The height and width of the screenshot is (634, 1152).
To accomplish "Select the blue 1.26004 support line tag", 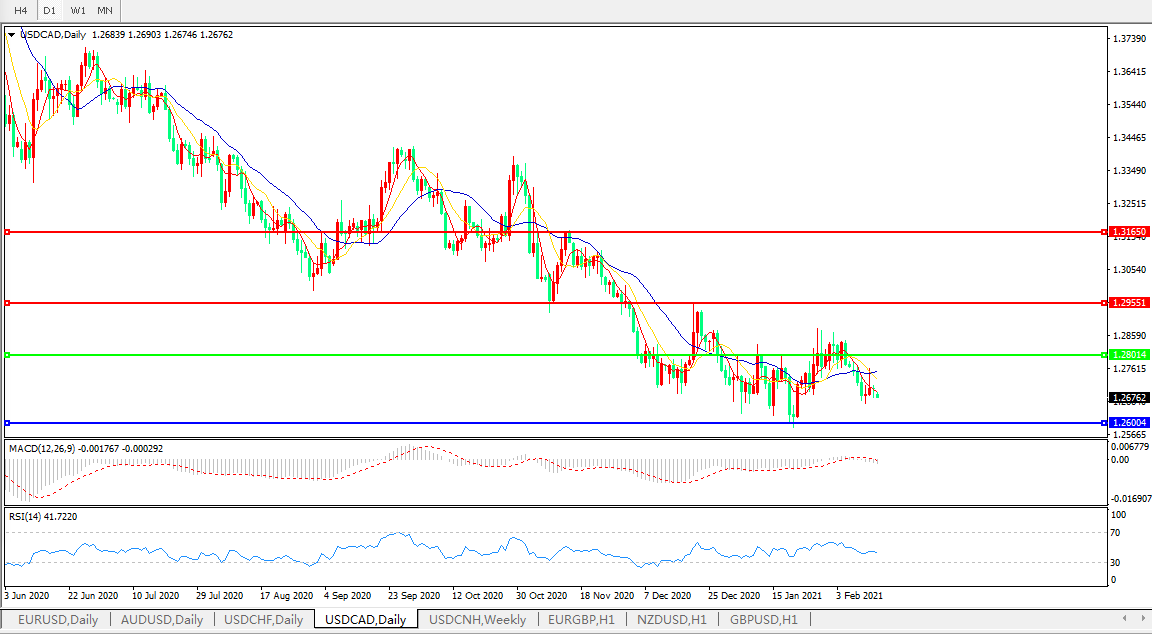I will (x=1129, y=423).
